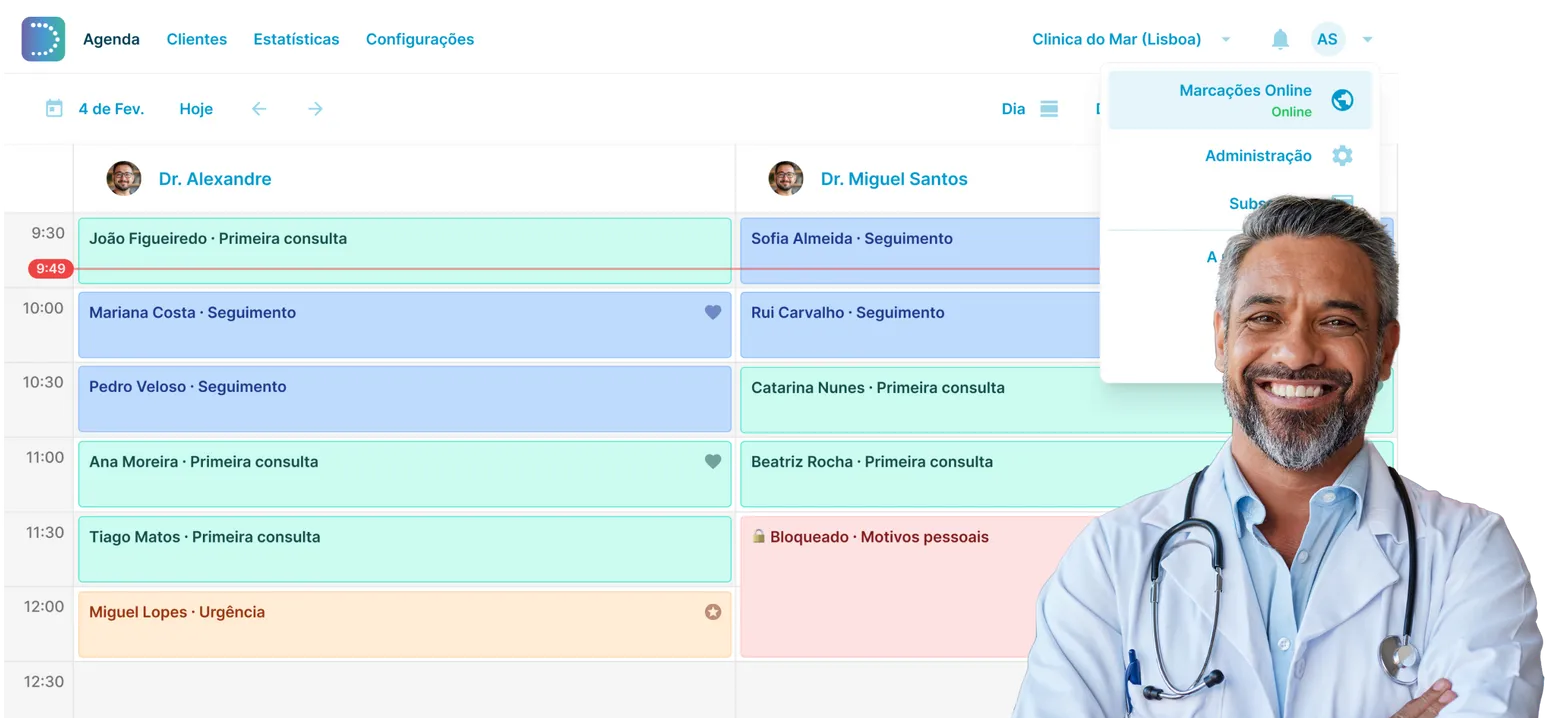Select the day view list icon
This screenshot has height=718, width=1556.
[x=1048, y=108]
